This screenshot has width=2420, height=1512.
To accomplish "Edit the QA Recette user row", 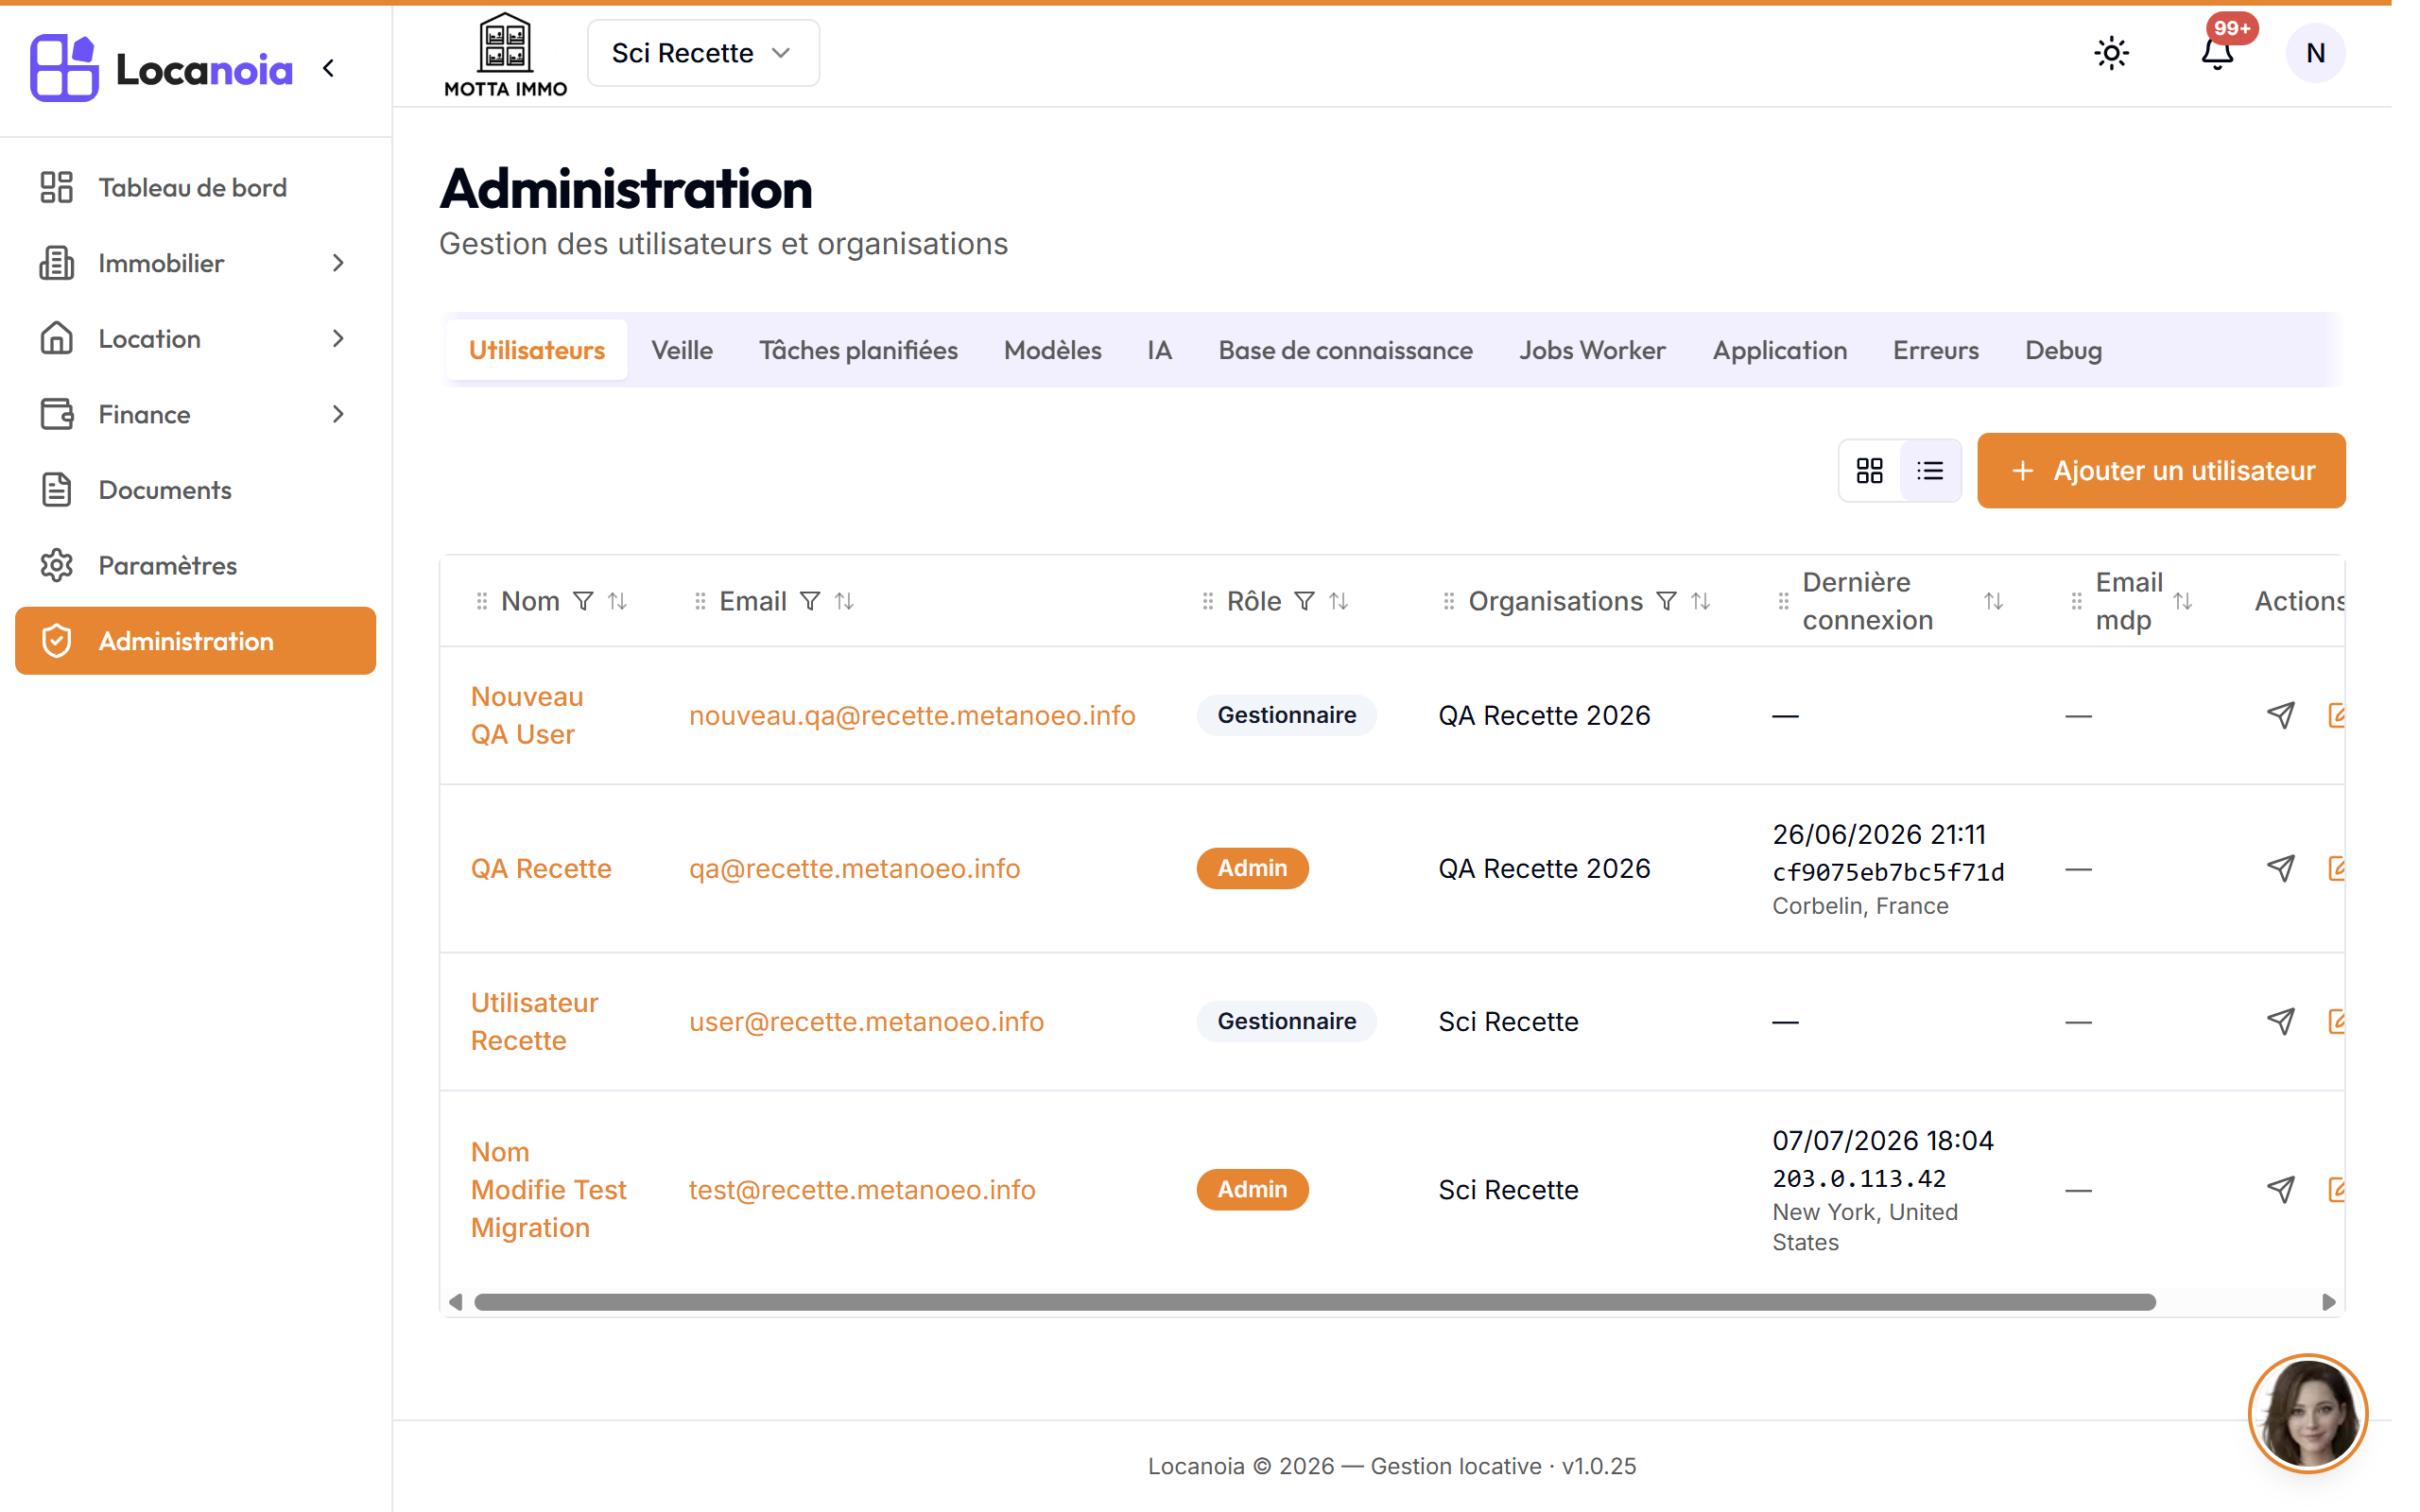I will click(x=2336, y=868).
